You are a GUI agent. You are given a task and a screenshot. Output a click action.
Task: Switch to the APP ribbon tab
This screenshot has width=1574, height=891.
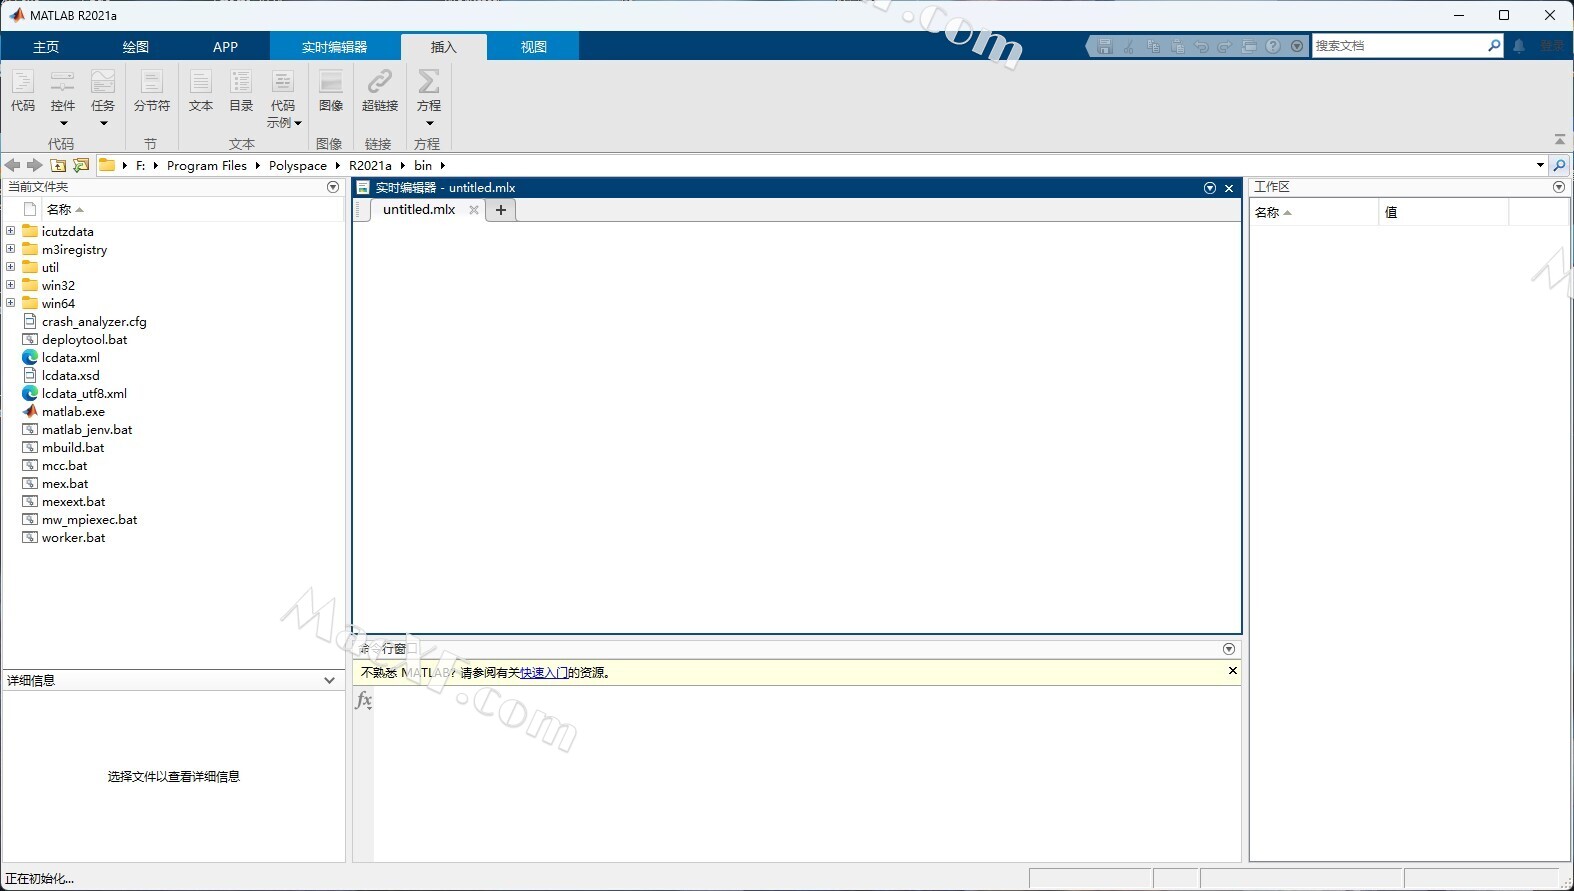click(226, 47)
